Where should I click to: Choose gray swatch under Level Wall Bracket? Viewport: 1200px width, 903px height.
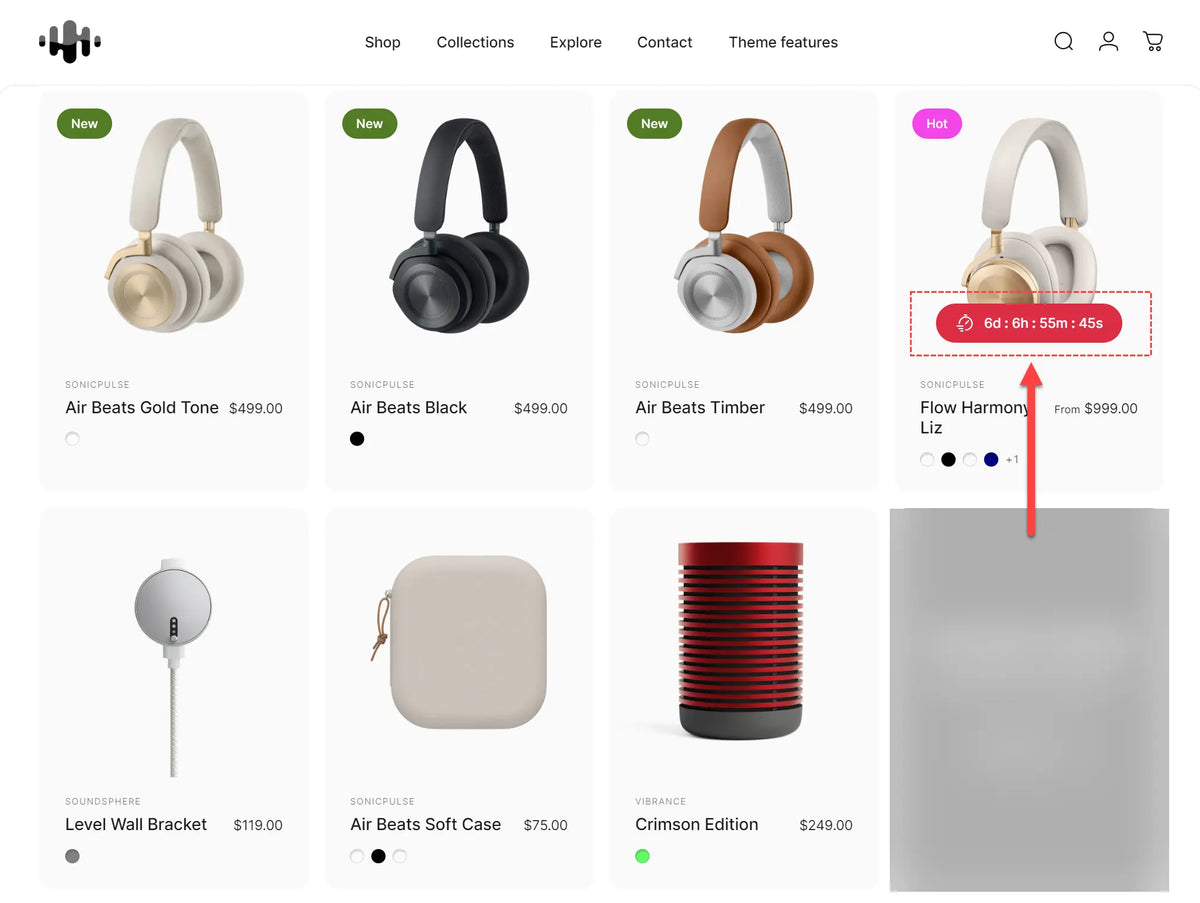[72, 856]
